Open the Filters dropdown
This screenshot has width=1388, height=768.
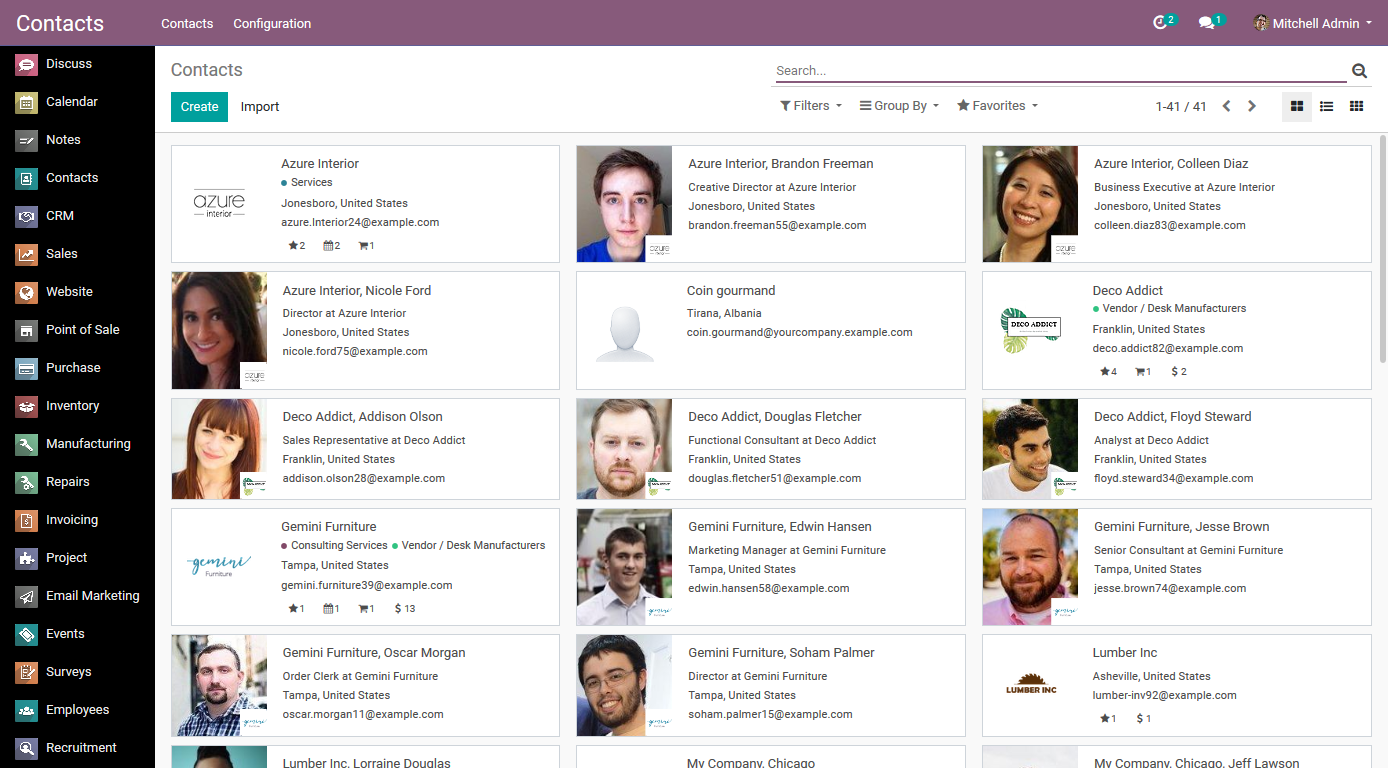810,105
